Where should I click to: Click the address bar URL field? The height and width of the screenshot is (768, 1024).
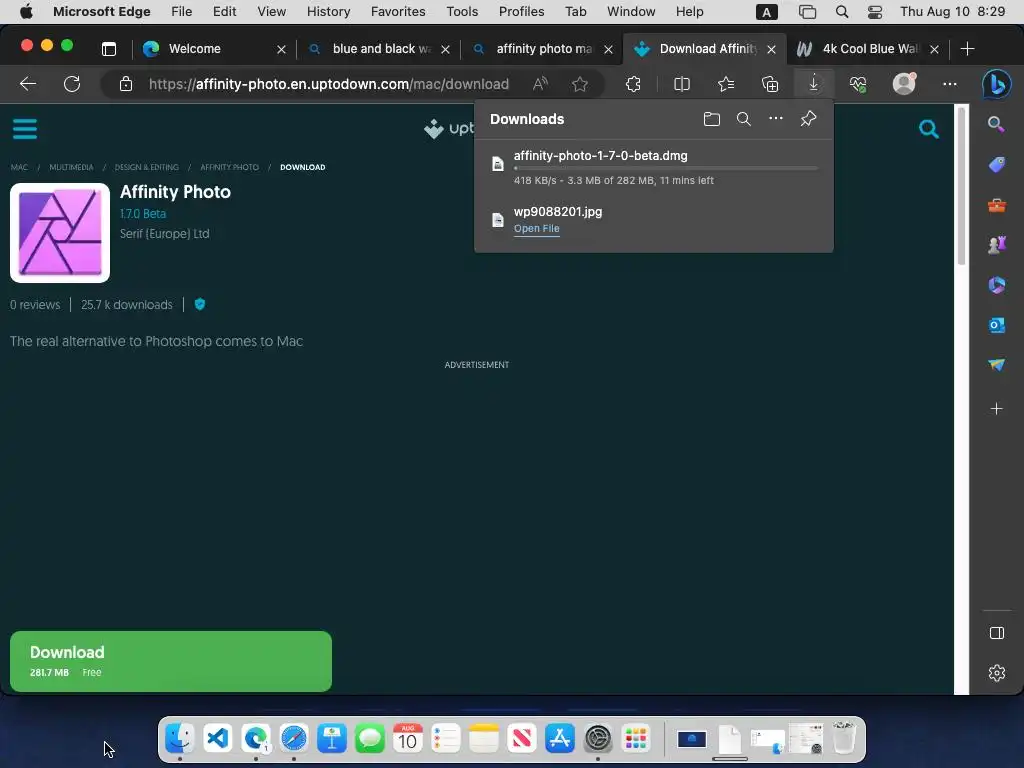tap(329, 84)
